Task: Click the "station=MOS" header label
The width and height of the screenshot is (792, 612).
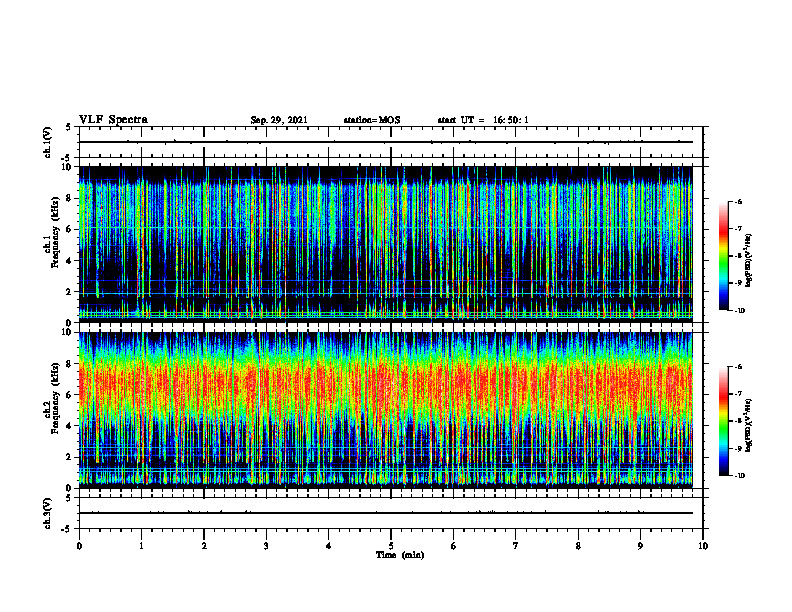Action: 372,120
